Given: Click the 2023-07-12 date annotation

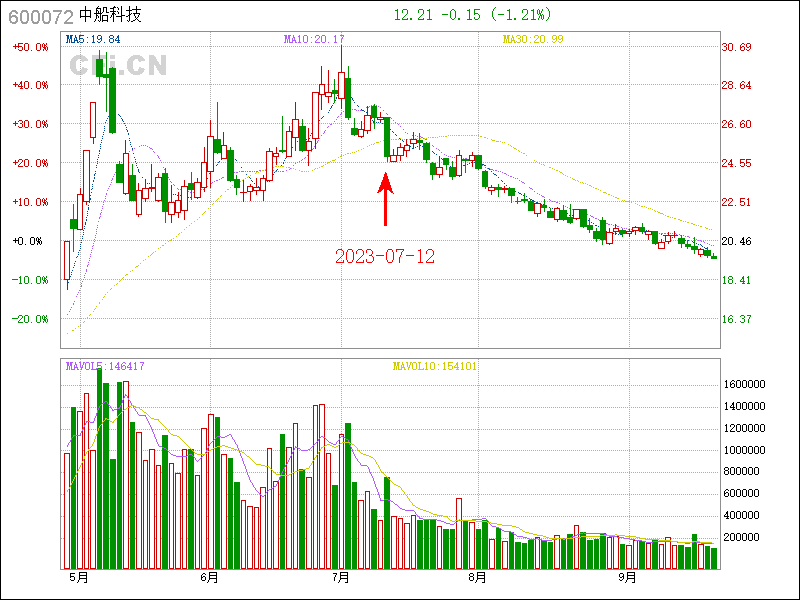Looking at the screenshot, I should pos(385,256).
